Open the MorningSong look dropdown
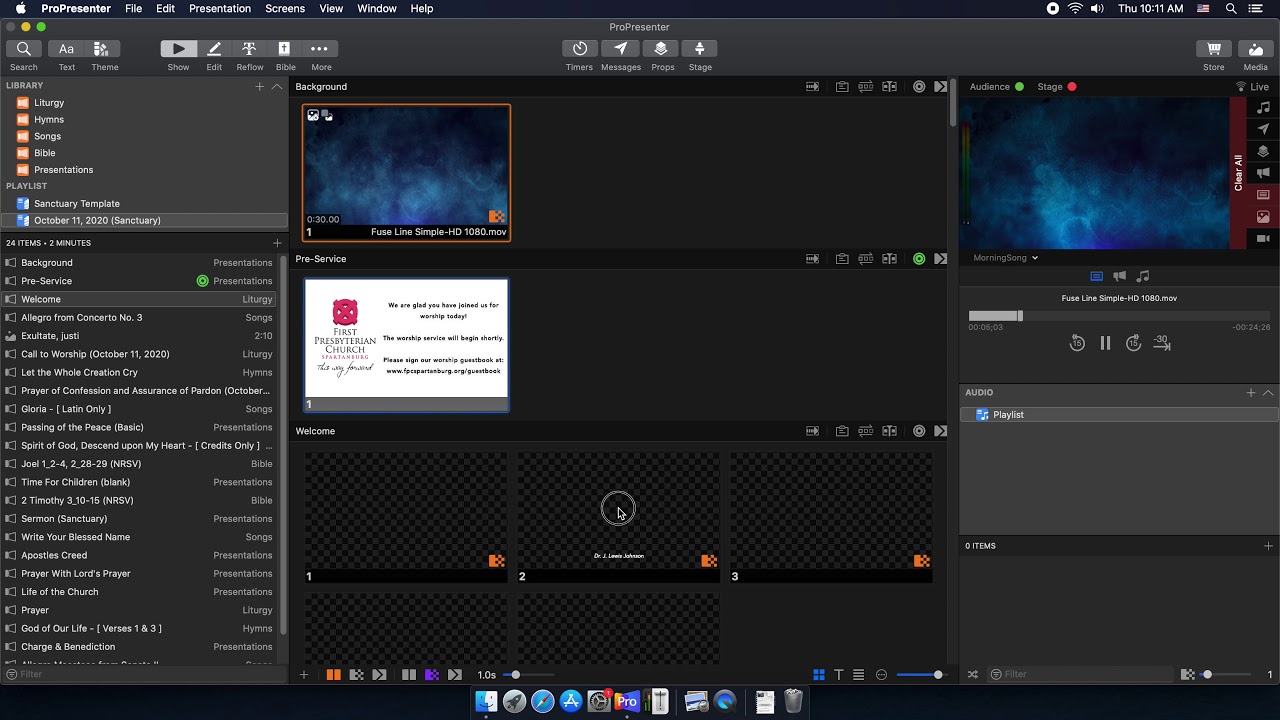 point(1005,258)
